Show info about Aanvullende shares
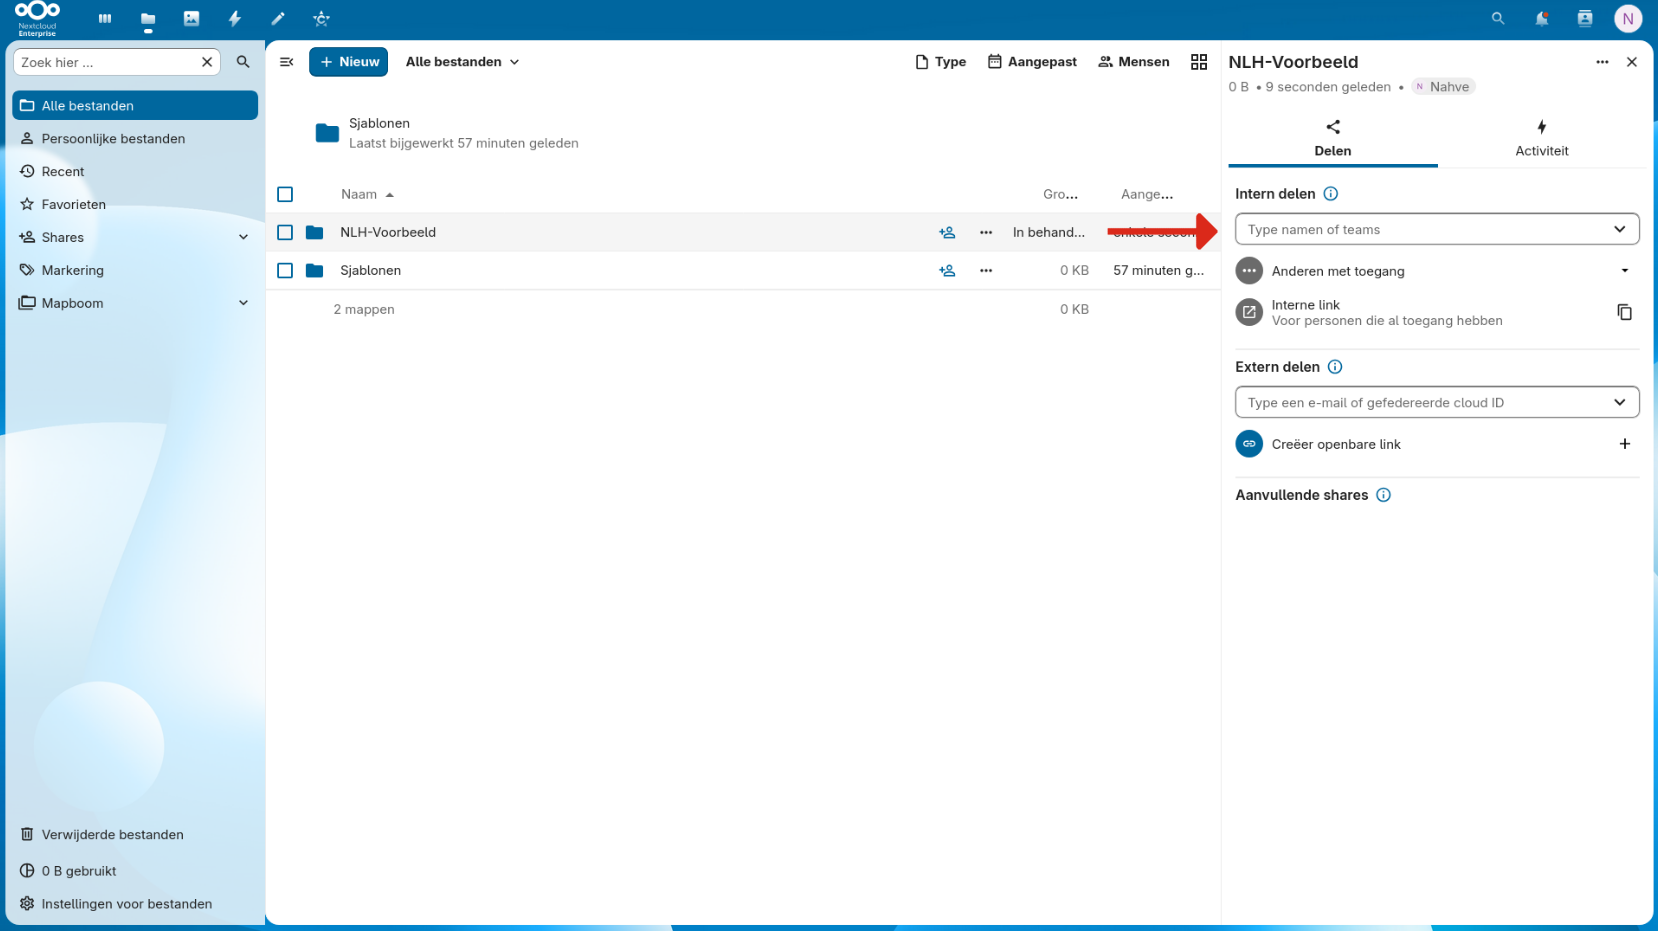 coord(1384,495)
